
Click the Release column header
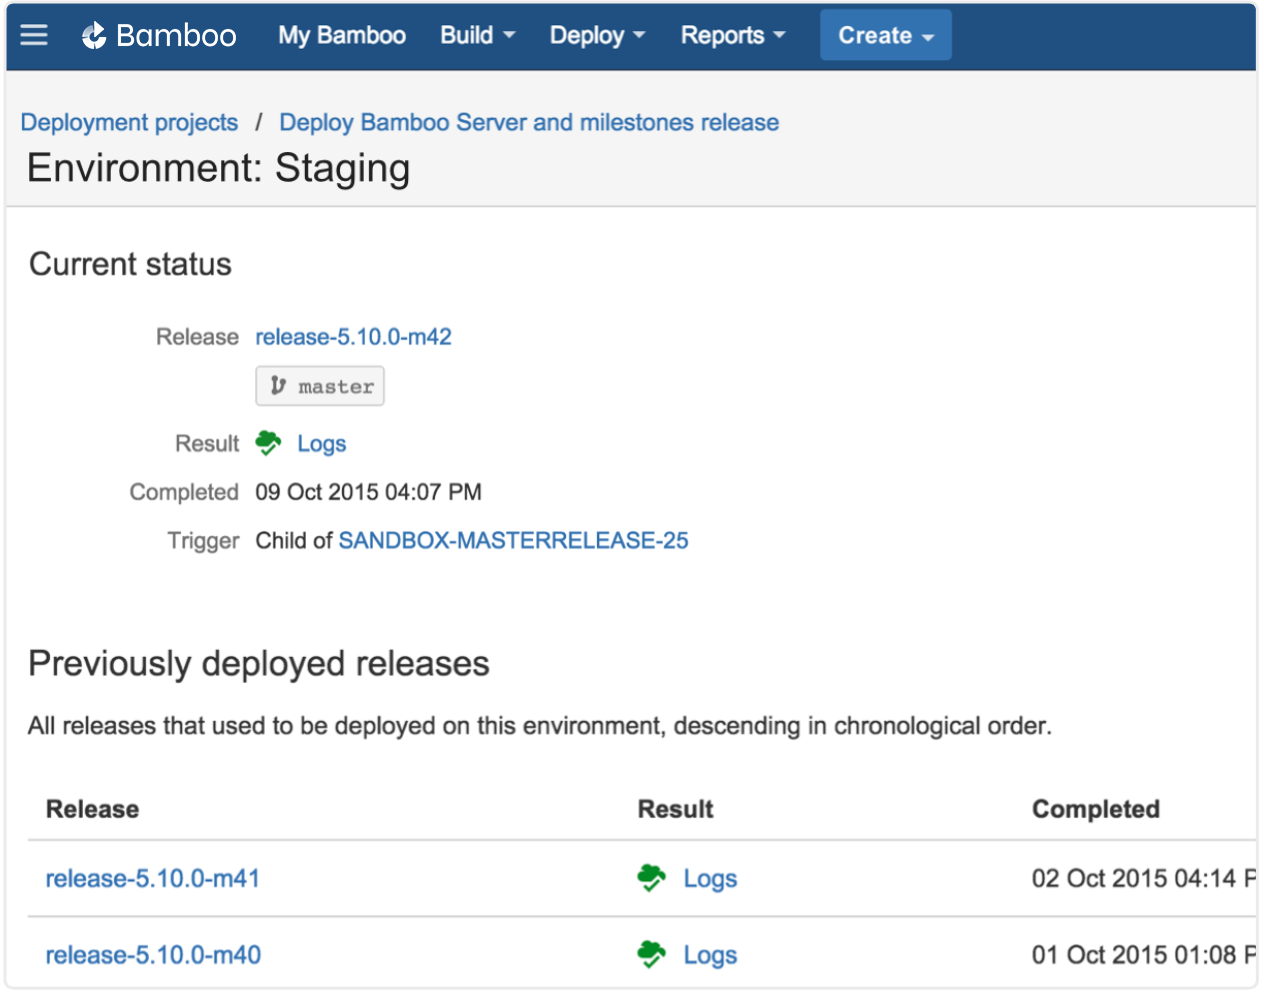point(92,809)
